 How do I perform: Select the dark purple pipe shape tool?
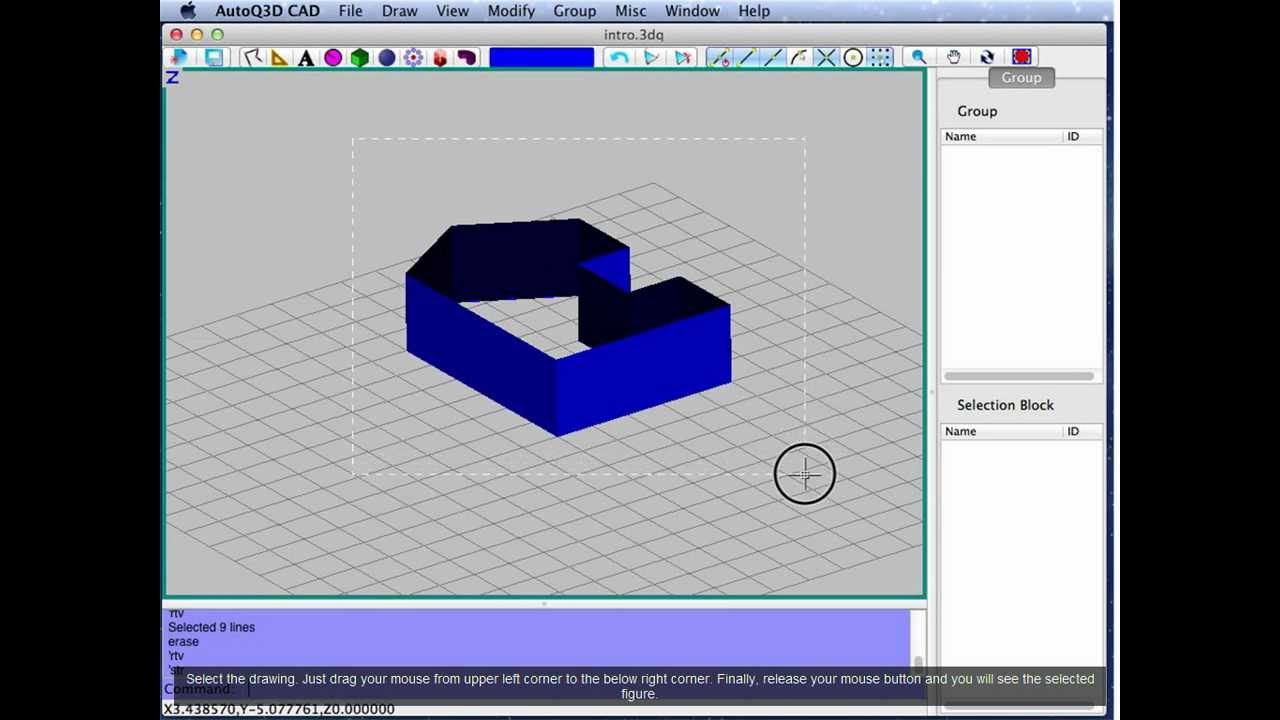pos(467,58)
